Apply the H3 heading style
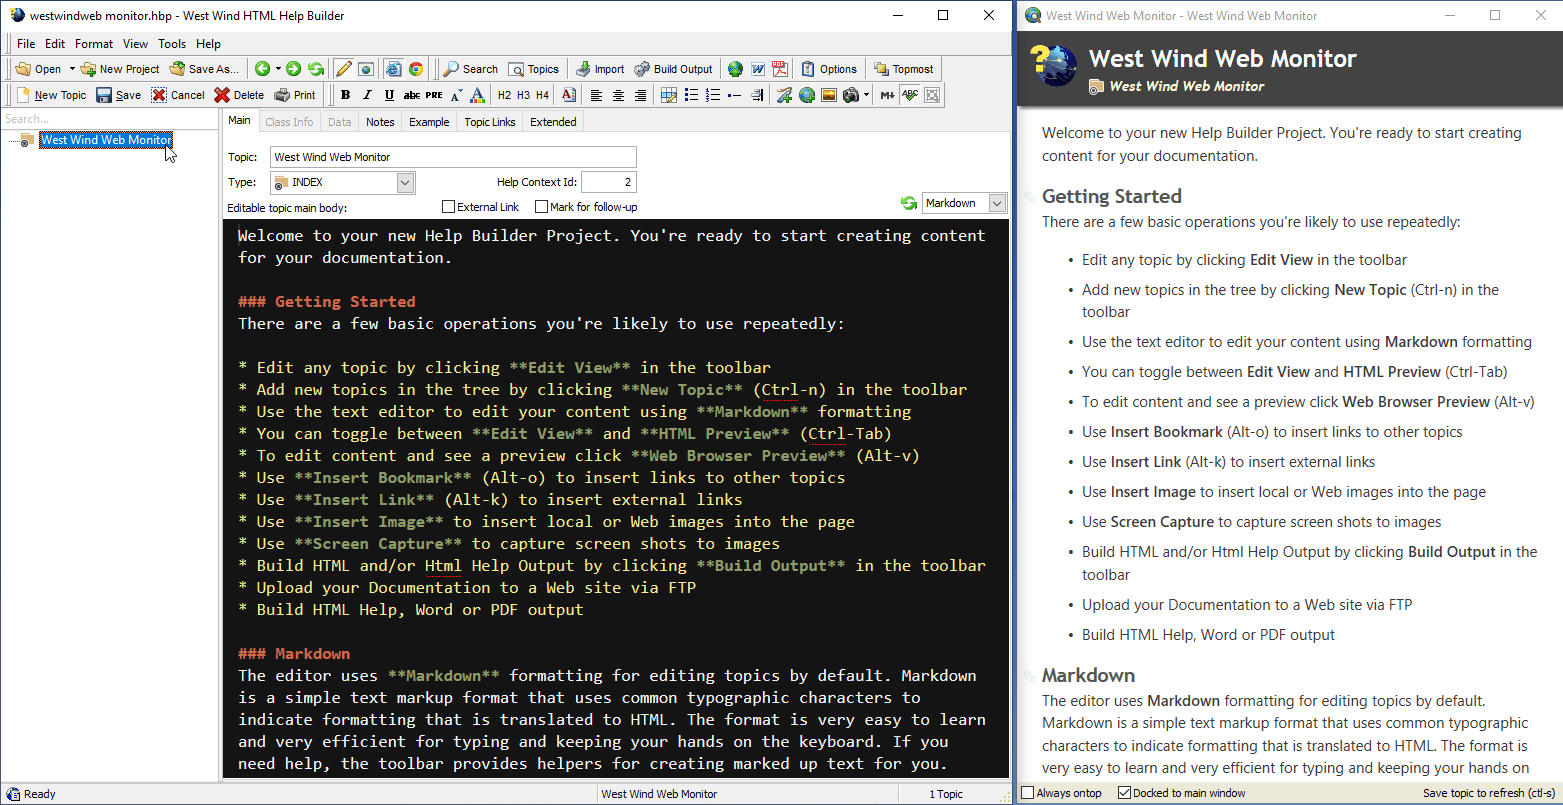 pyautogui.click(x=523, y=95)
